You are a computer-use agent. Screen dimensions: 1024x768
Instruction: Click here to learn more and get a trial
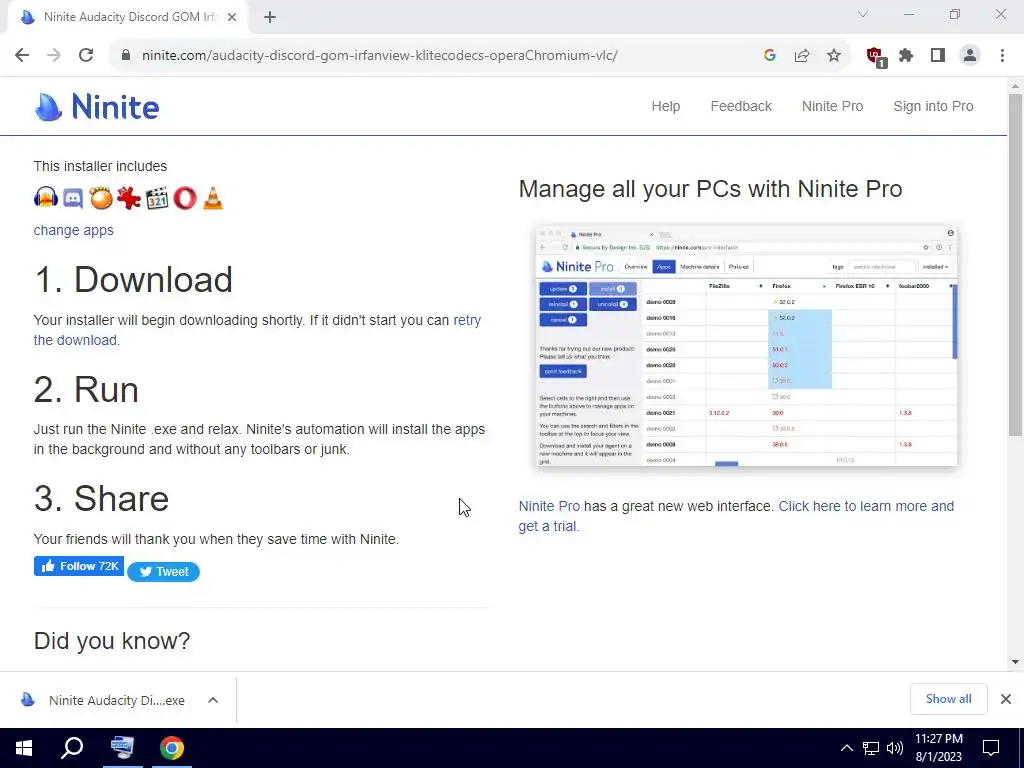tap(866, 506)
